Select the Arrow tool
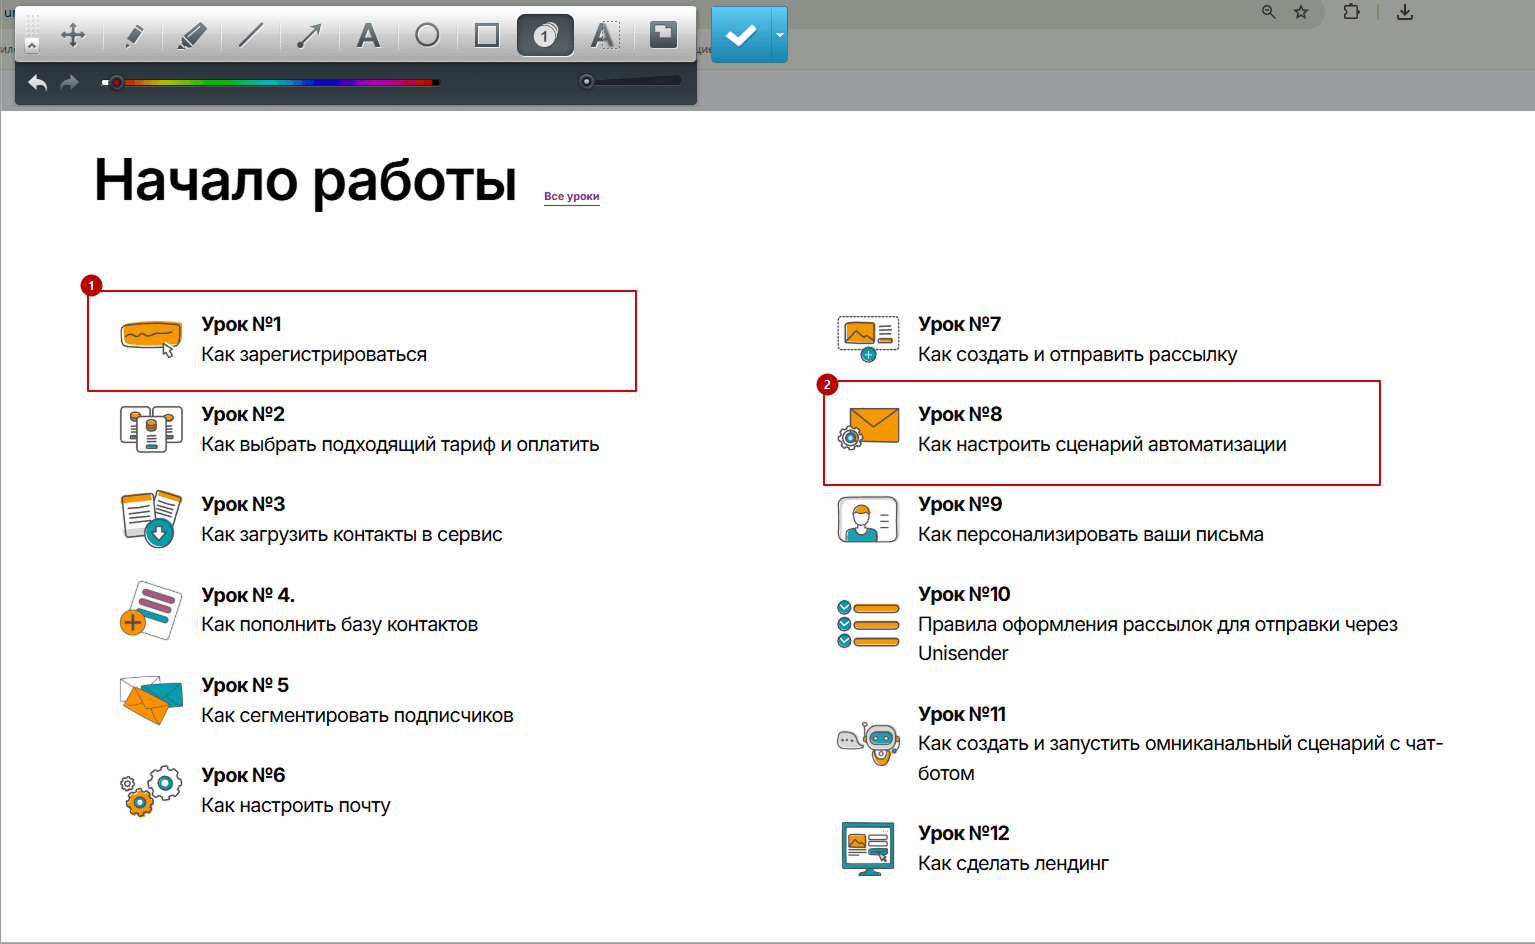Image resolution: width=1535 pixels, height=944 pixels. [309, 36]
